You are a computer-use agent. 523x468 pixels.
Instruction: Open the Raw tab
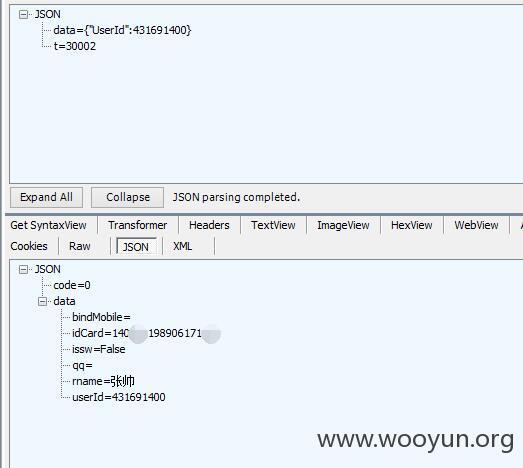point(80,246)
